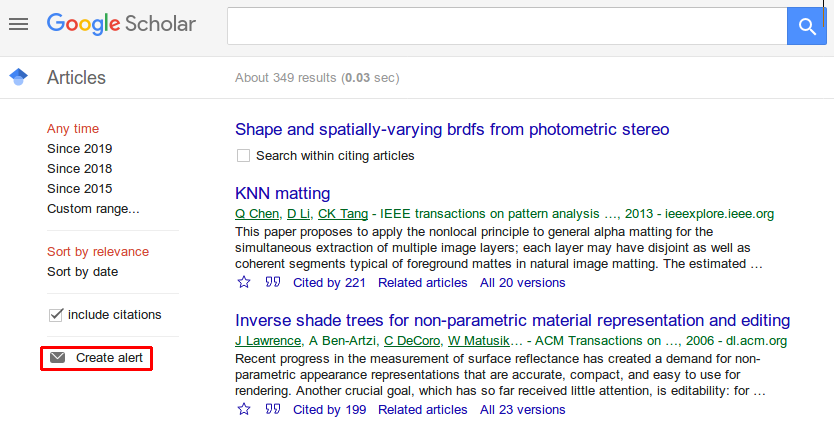
Task: Click author link Q Chen
Action: (257, 214)
